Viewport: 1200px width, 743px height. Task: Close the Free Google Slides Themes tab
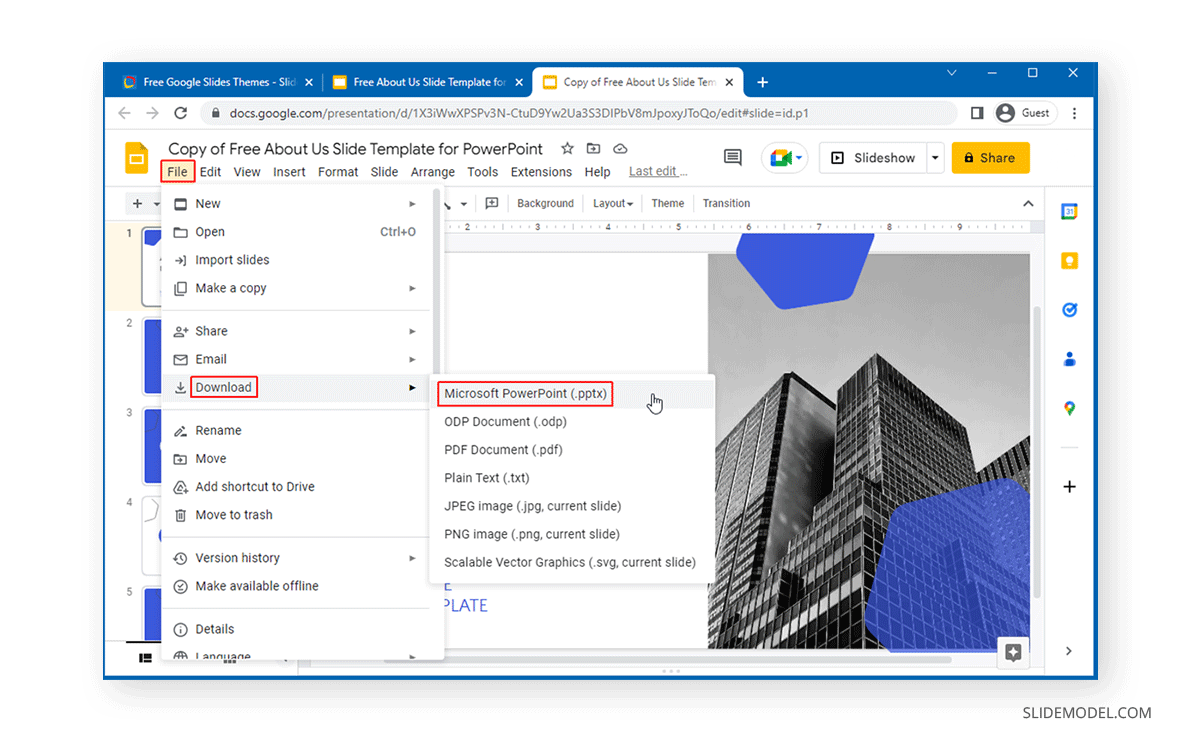click(309, 82)
